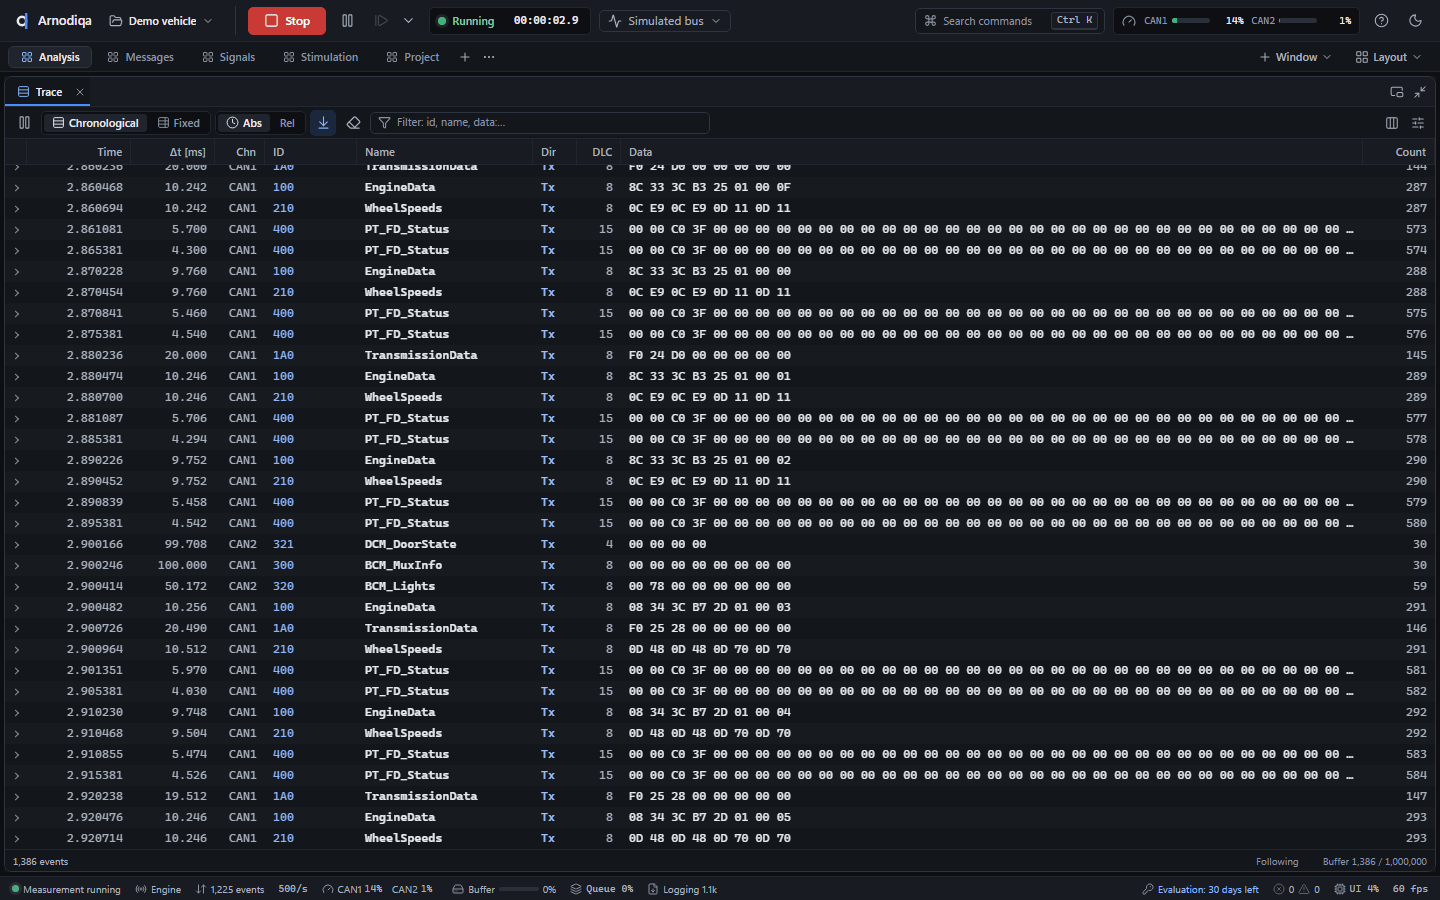Image resolution: width=1440 pixels, height=900 pixels.
Task: Click the Evaluation: 30 days left link
Action: (1200, 889)
